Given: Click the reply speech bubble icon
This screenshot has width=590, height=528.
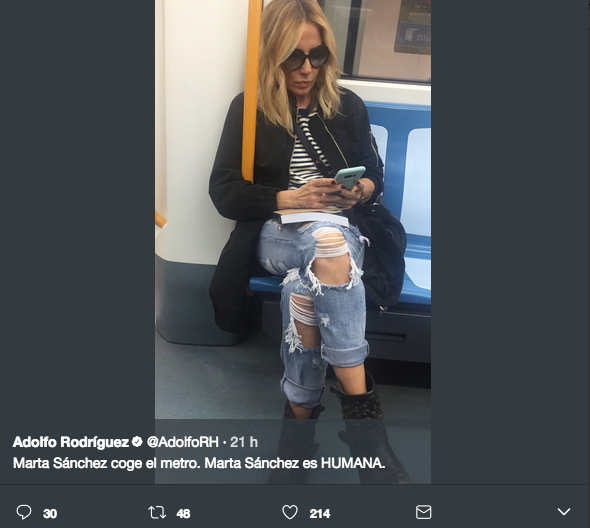Looking at the screenshot, I should pos(24,512).
